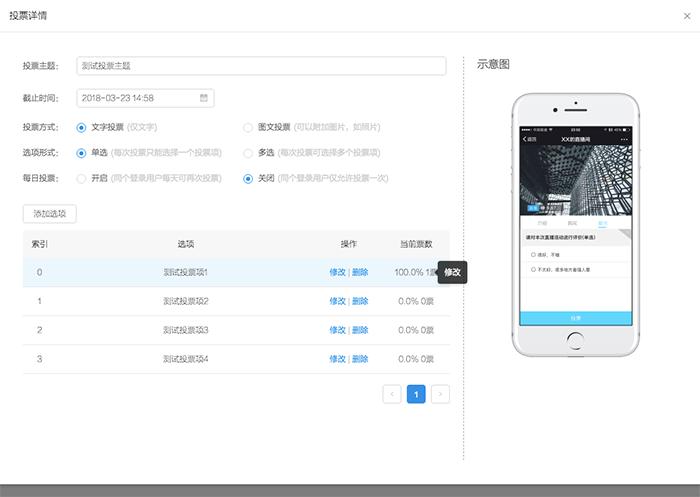Switch option format to 多选
Image resolution: width=700 pixels, height=497 pixels.
[x=248, y=153]
